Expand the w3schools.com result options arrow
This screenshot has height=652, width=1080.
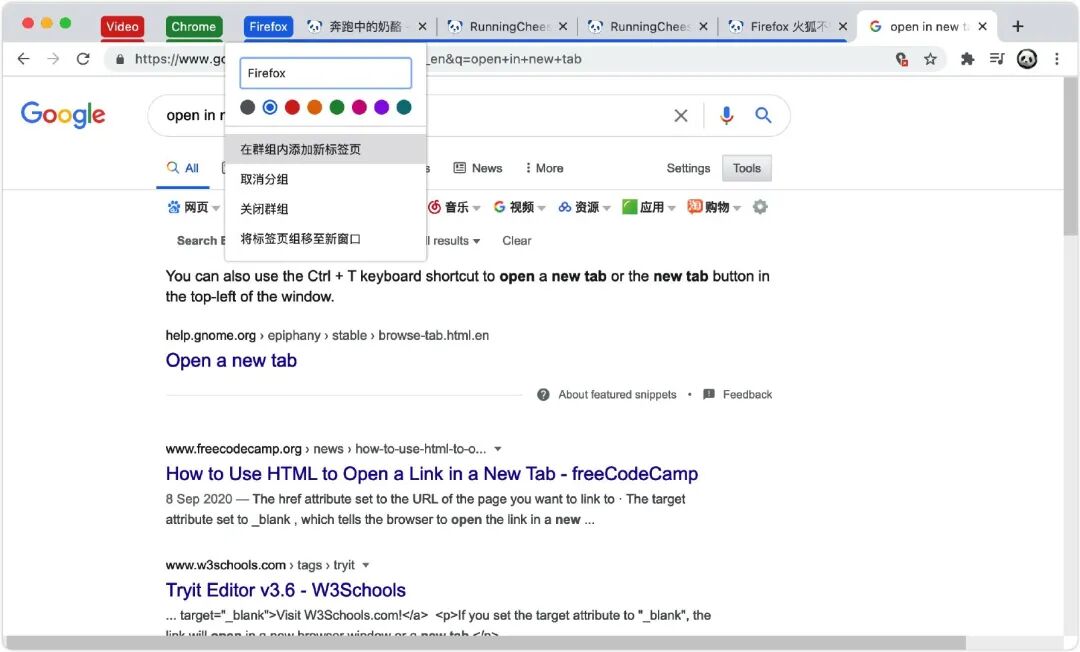coord(366,565)
